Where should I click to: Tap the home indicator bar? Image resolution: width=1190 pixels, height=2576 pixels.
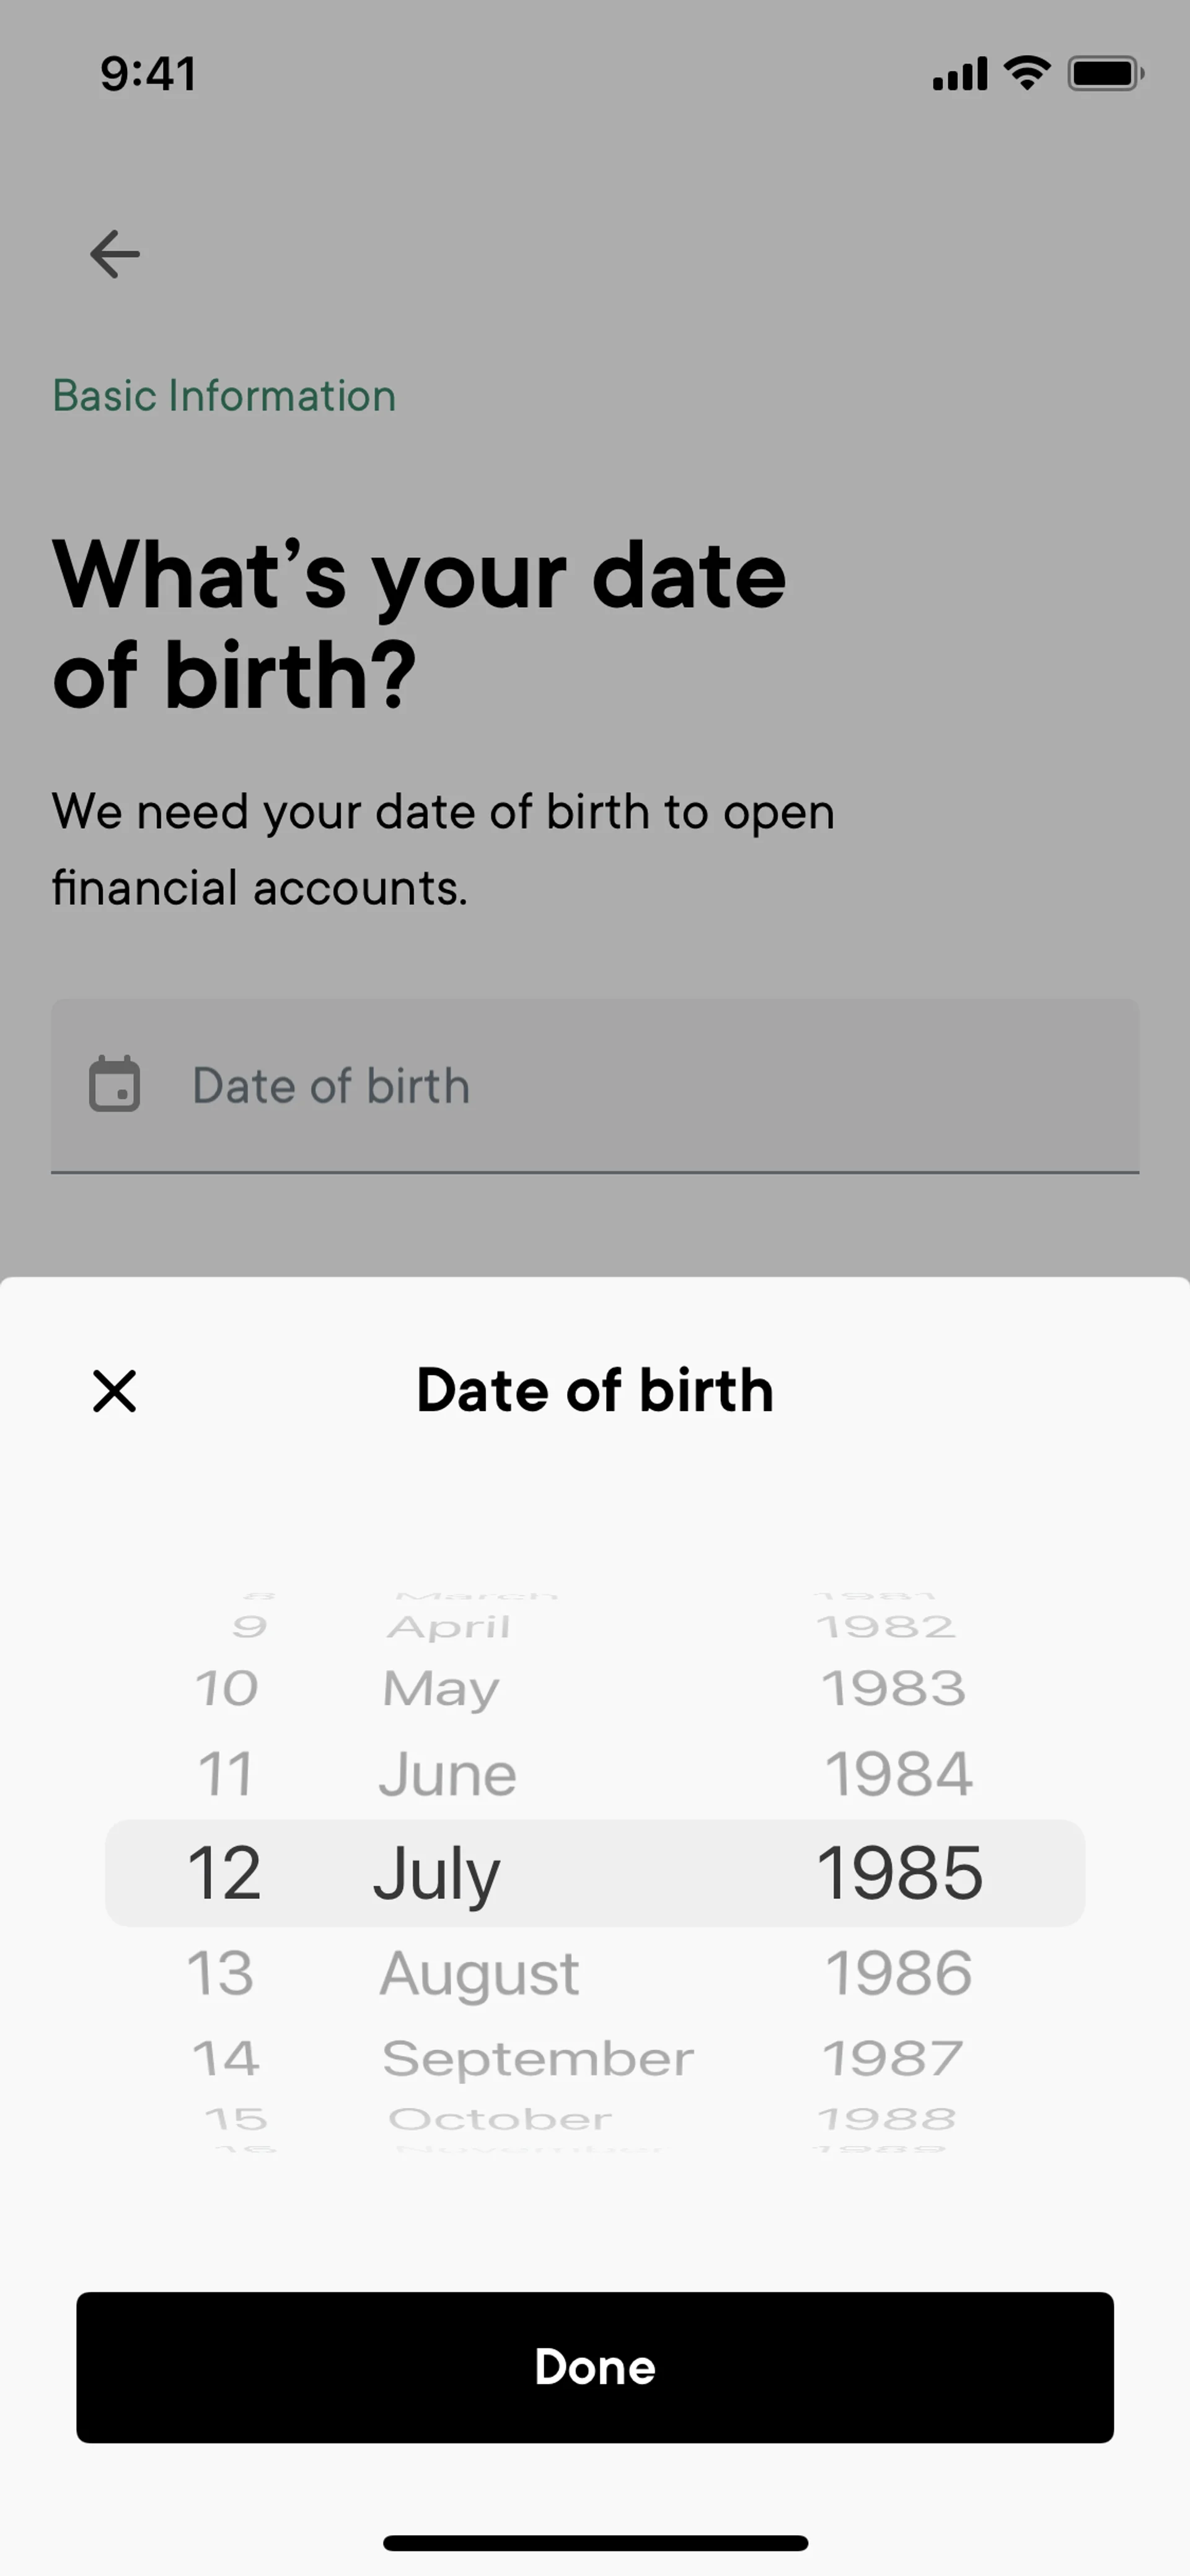pos(595,2543)
